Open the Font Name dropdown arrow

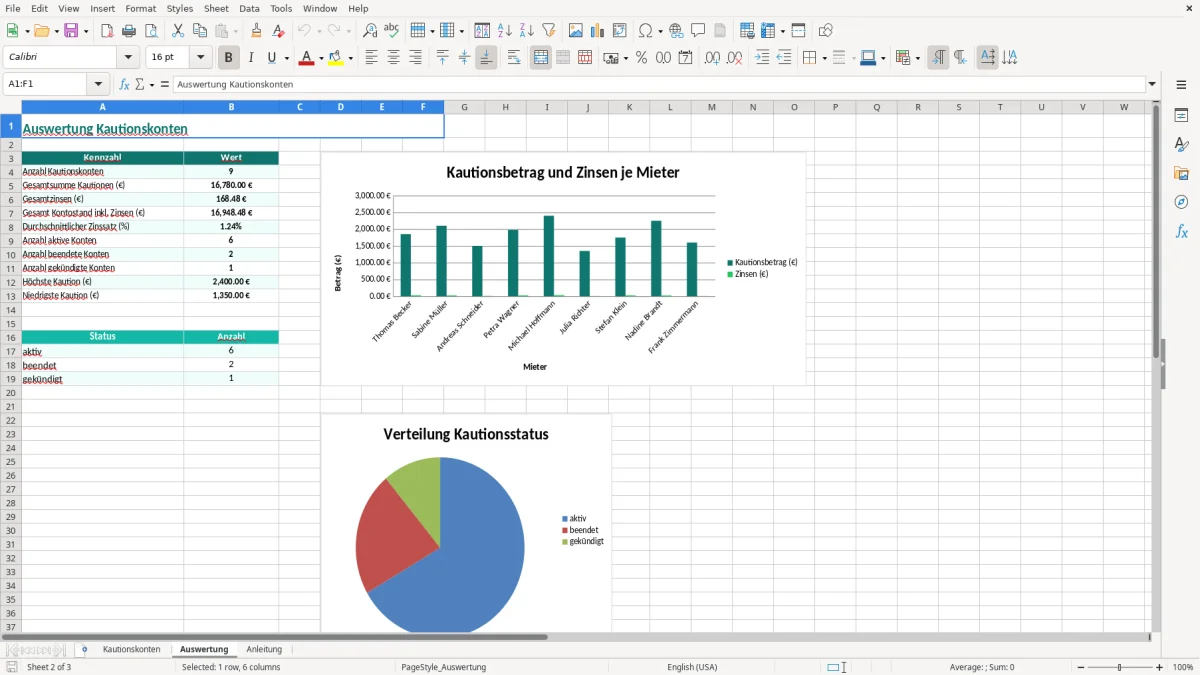pos(128,58)
